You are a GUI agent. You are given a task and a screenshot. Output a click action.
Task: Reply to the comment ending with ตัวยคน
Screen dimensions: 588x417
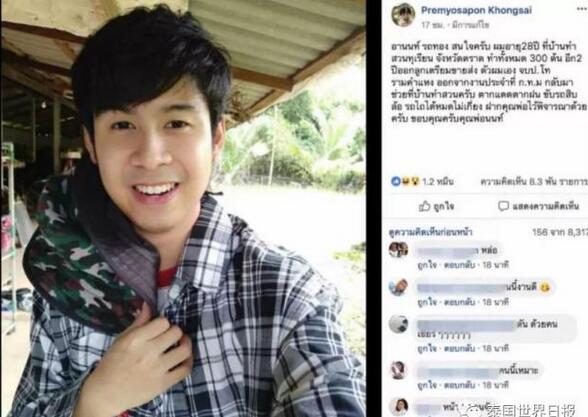click(x=459, y=349)
